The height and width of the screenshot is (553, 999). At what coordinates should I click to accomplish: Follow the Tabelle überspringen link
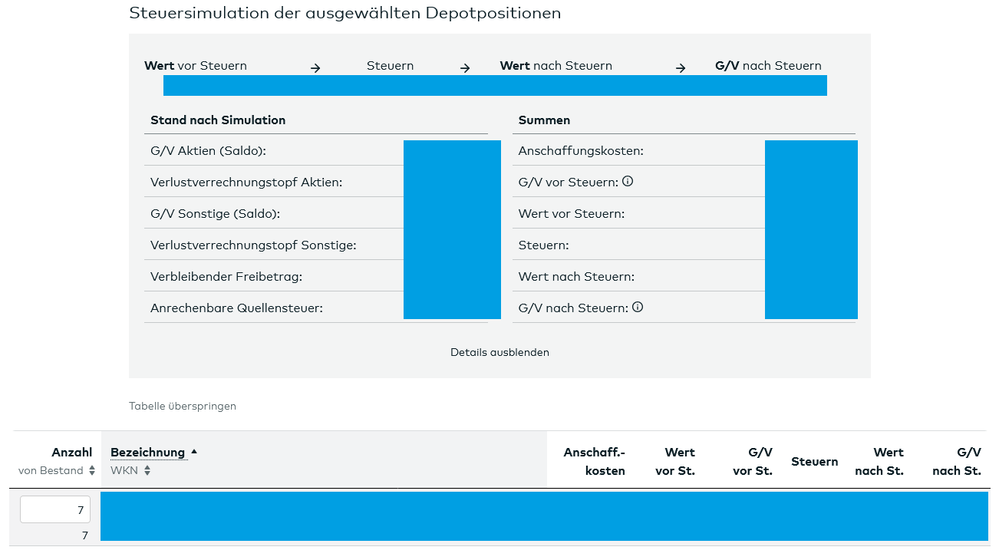(x=182, y=406)
